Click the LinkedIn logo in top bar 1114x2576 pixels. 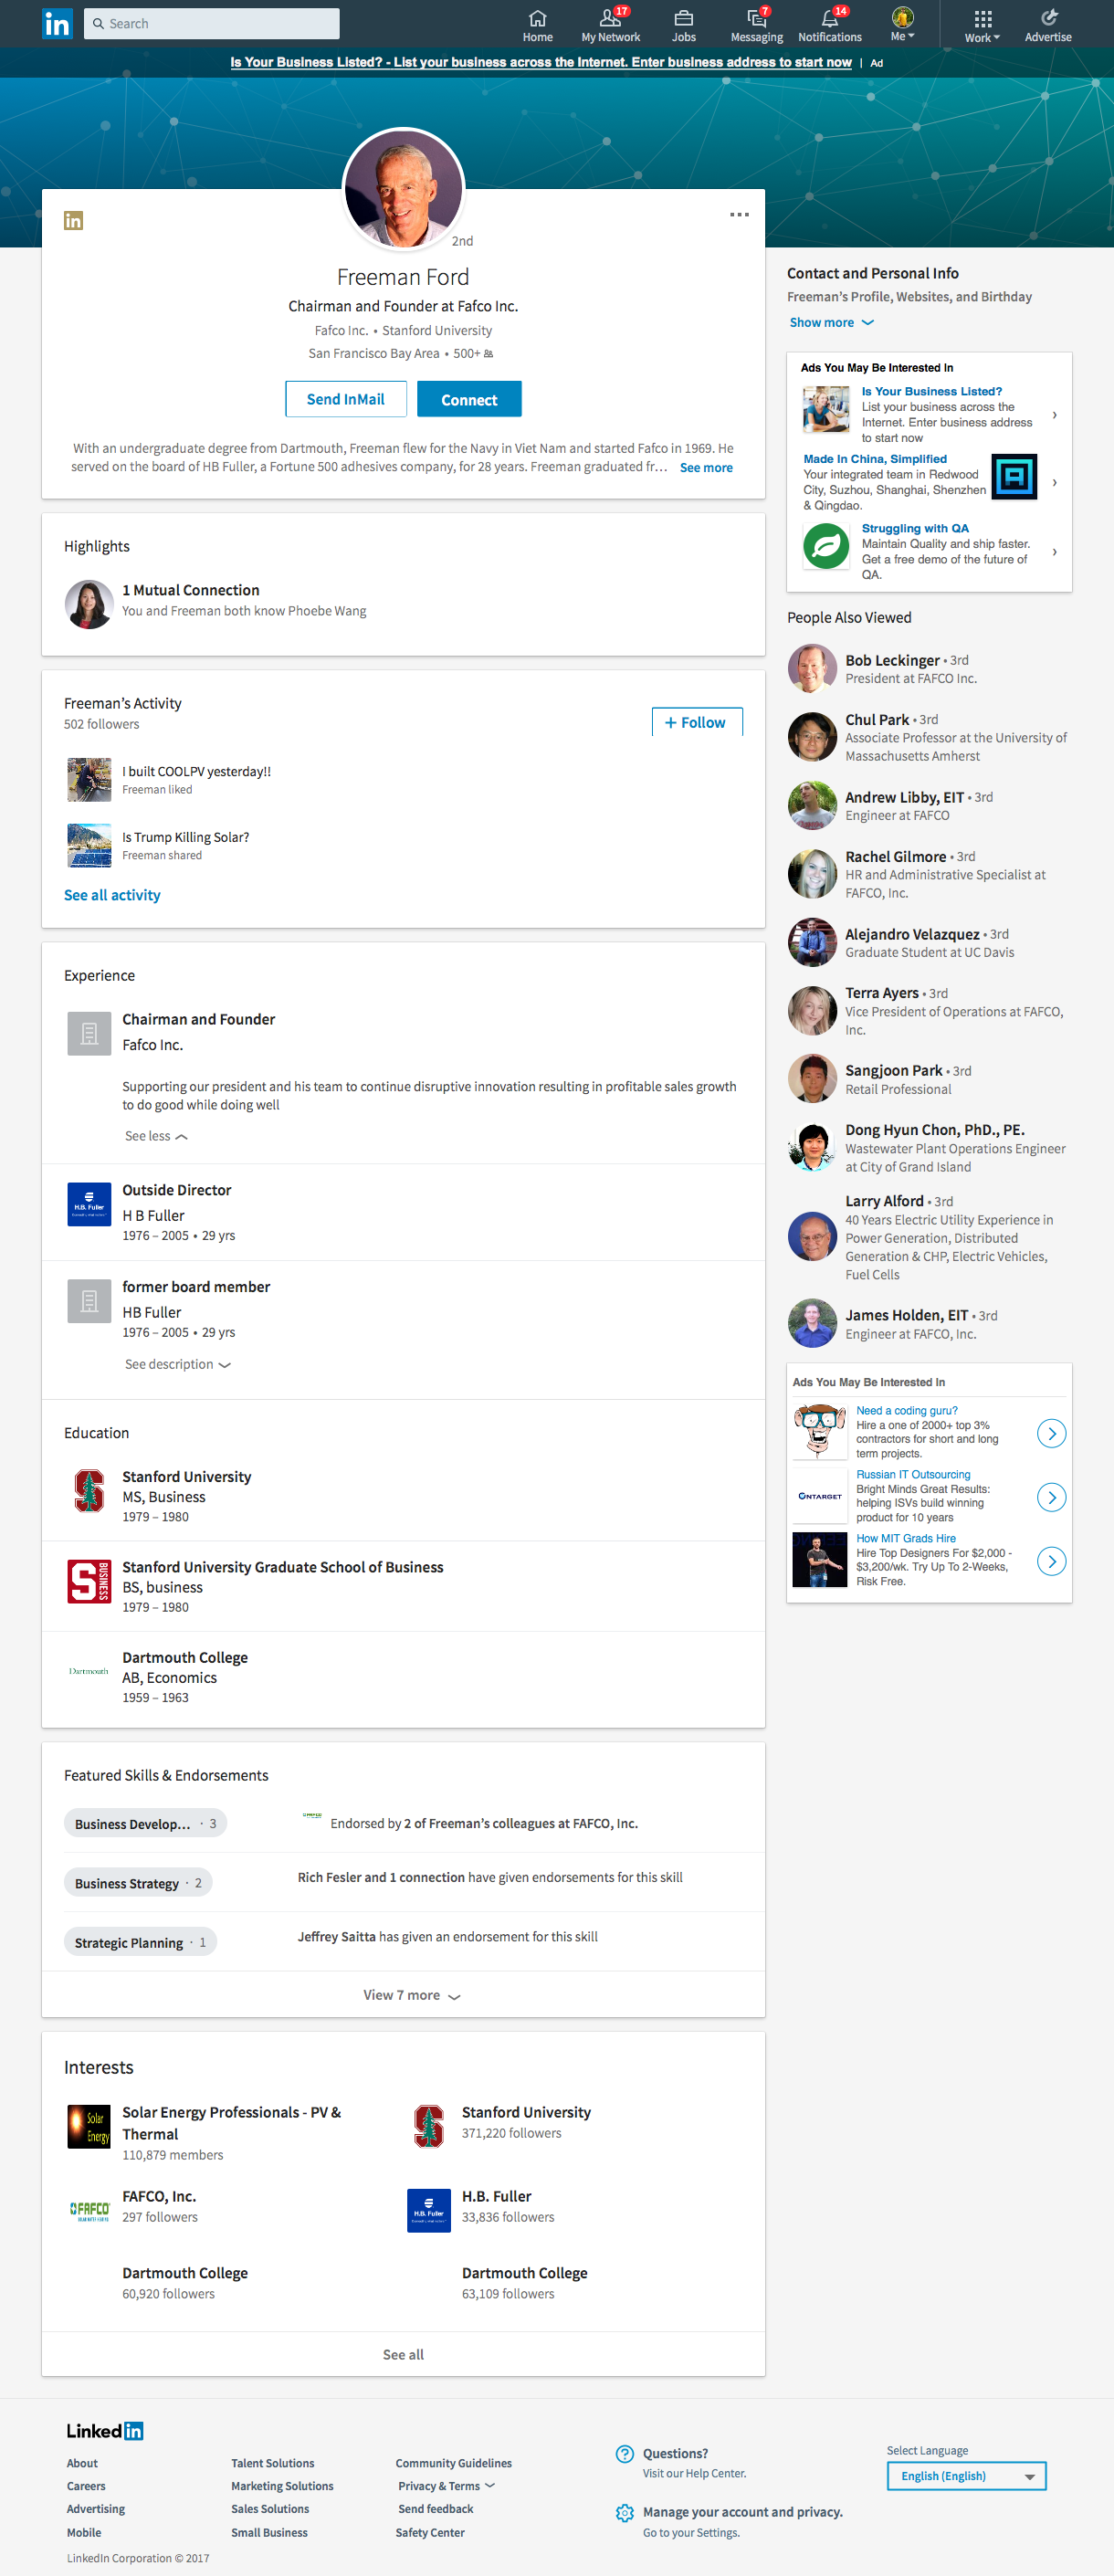58,23
